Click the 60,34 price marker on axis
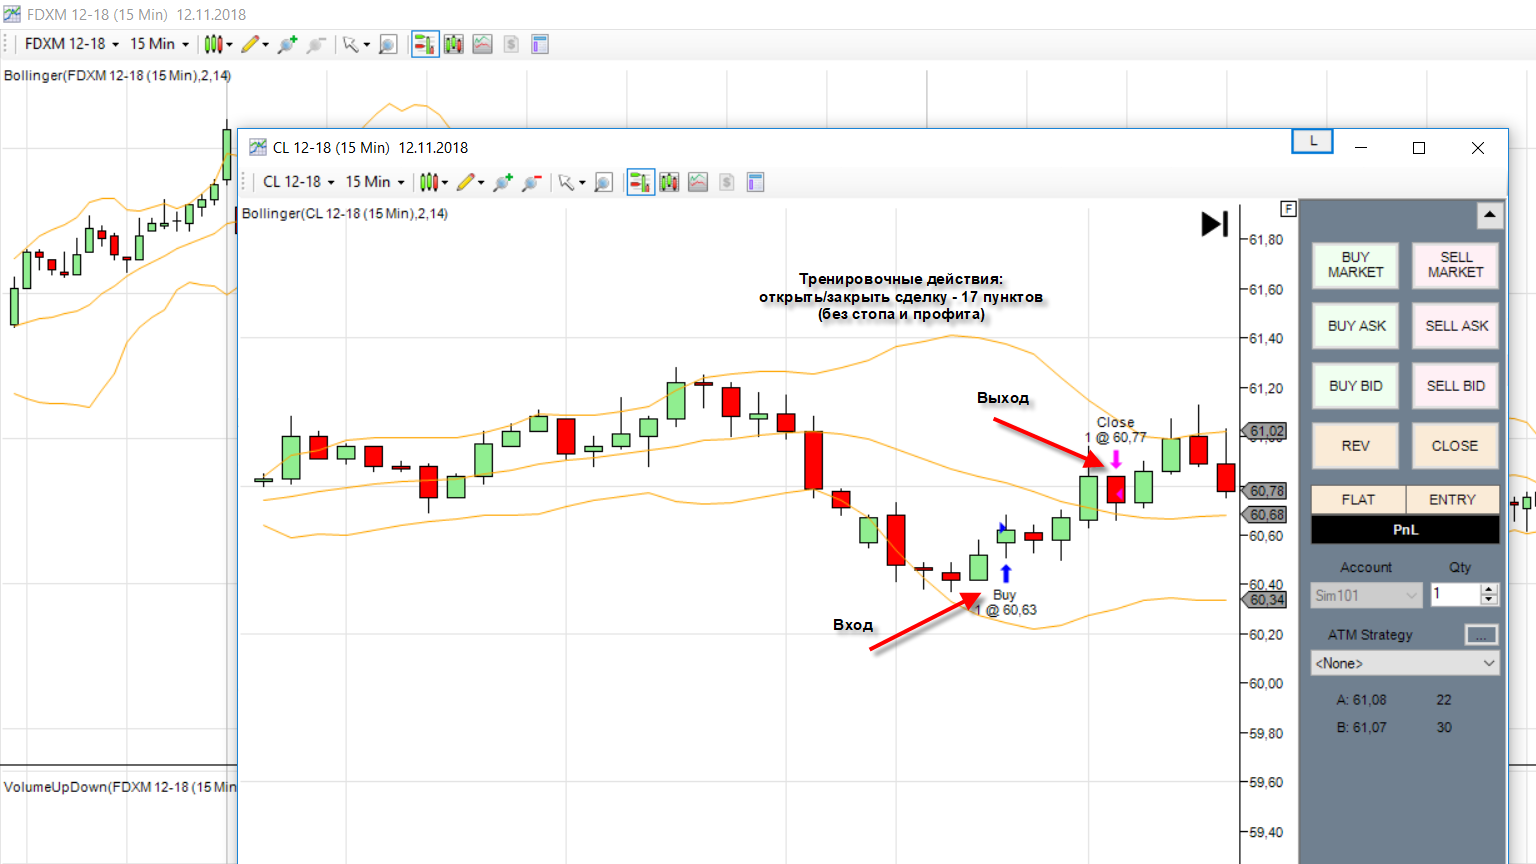 [1265, 600]
